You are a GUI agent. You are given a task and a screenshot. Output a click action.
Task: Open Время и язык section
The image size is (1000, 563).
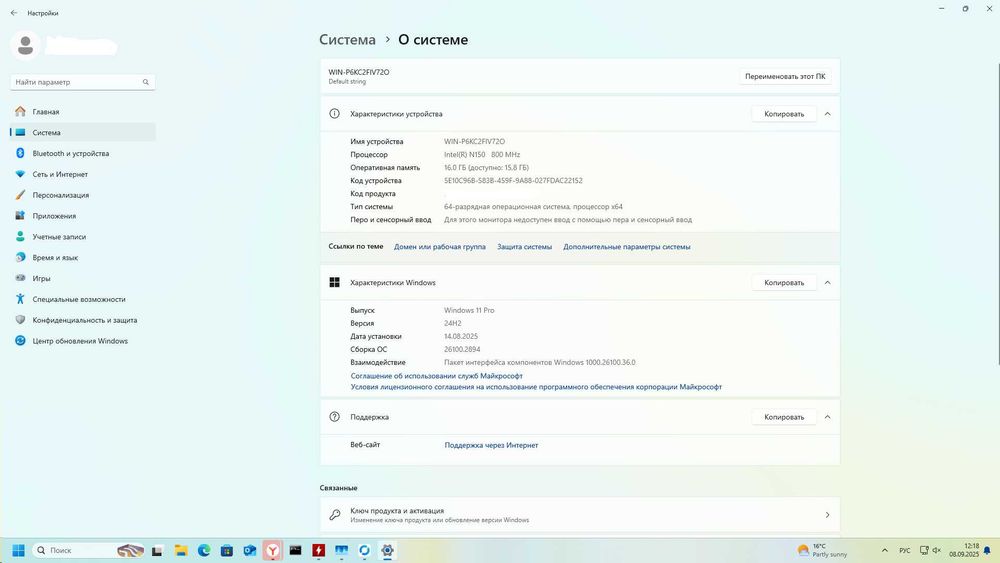click(x=83, y=258)
